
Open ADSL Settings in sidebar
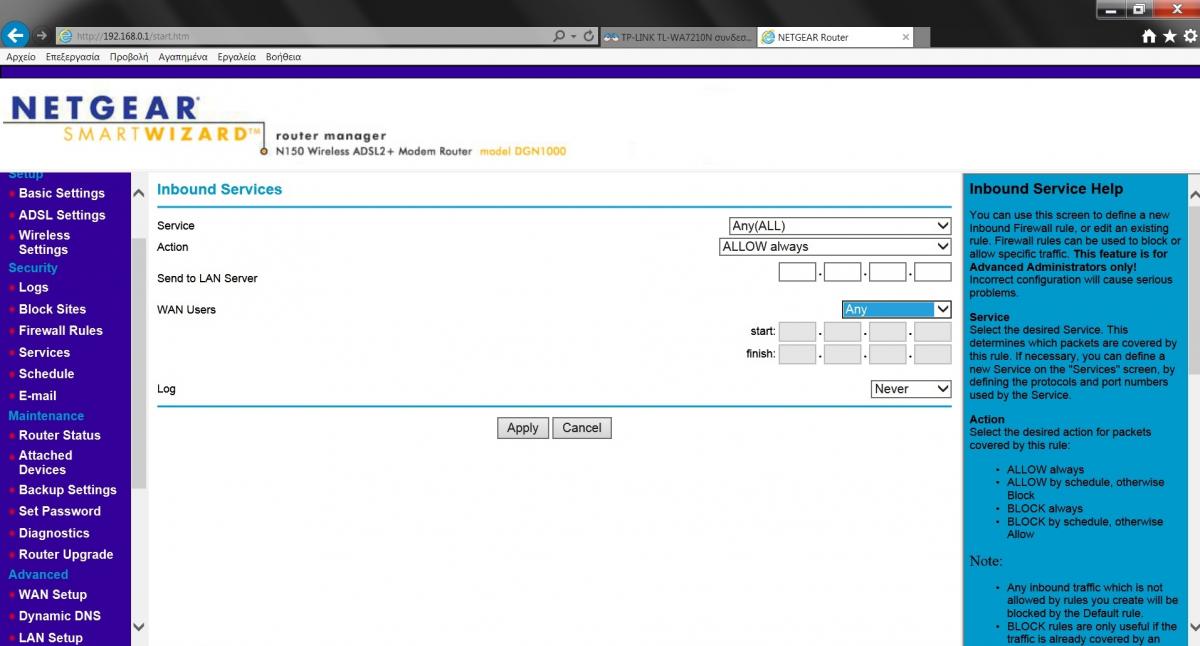click(x=62, y=215)
